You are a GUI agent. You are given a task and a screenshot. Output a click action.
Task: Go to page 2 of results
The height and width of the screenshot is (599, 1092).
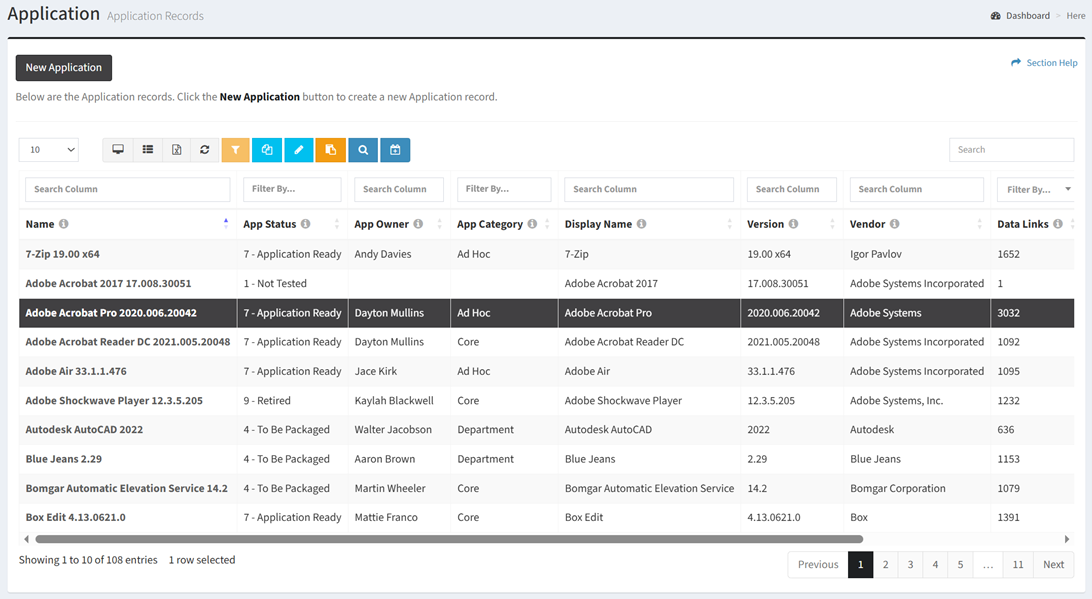click(x=885, y=565)
